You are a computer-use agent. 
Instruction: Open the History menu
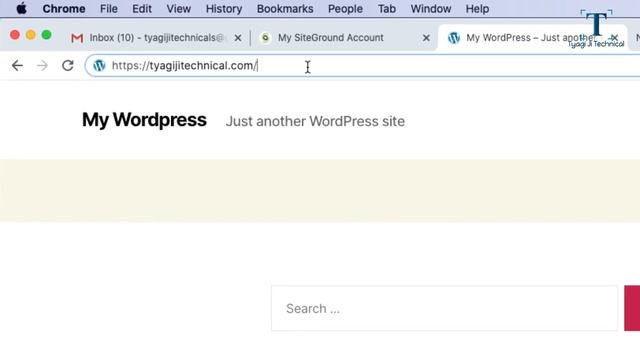click(224, 9)
